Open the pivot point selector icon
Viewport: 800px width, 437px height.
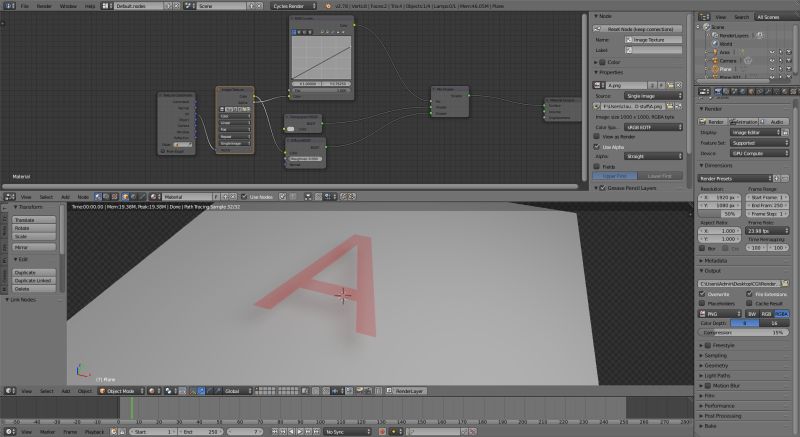click(170, 391)
